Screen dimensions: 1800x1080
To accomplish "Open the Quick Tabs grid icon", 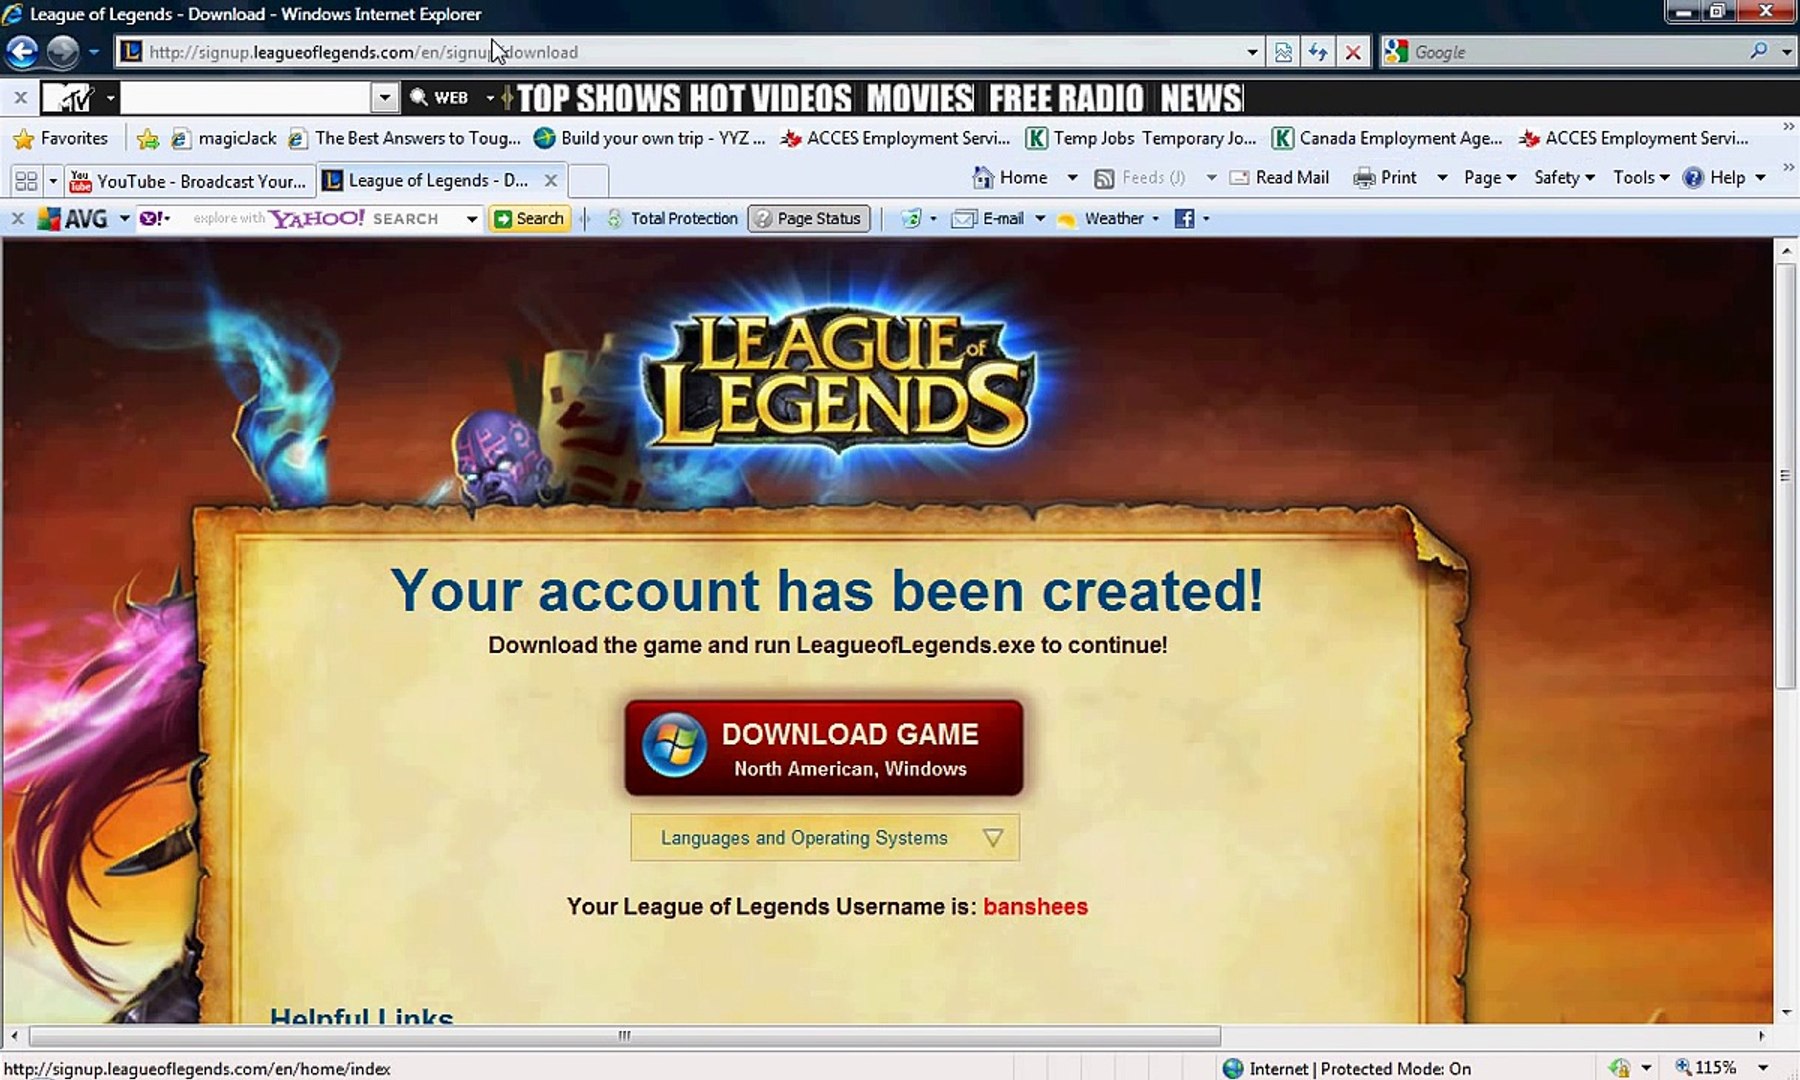I will point(26,181).
